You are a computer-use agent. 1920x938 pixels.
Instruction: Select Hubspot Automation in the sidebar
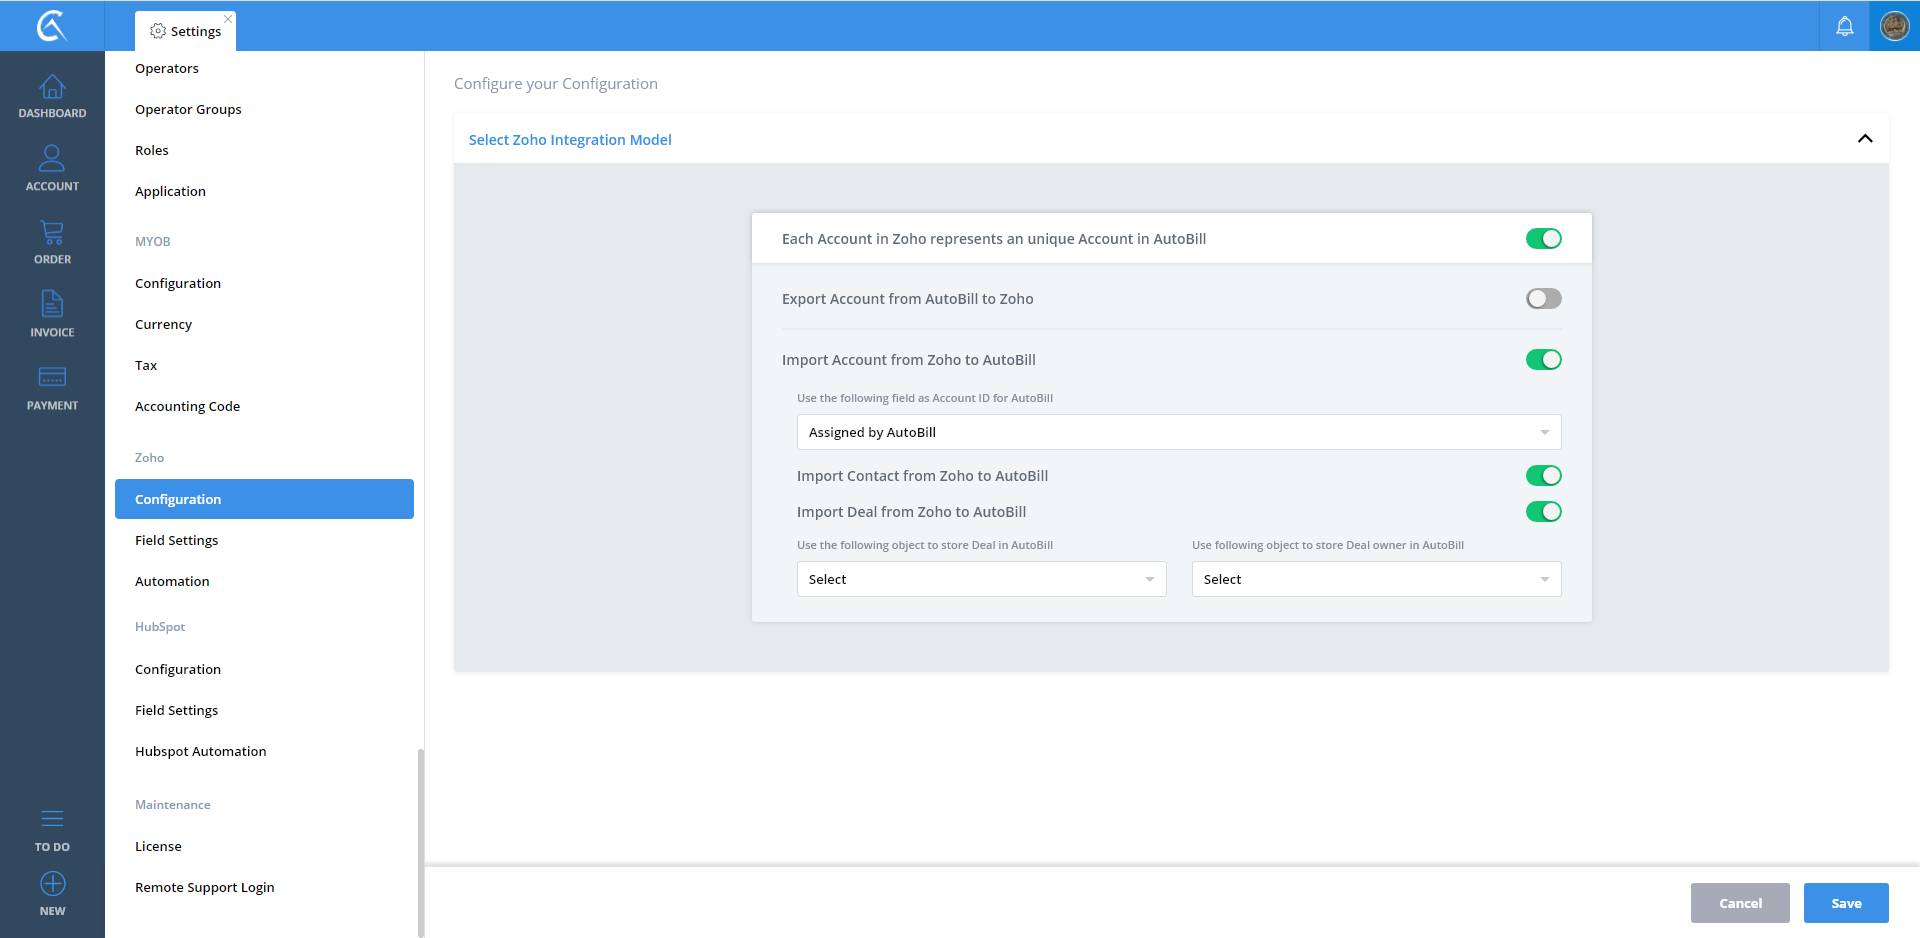tap(201, 751)
